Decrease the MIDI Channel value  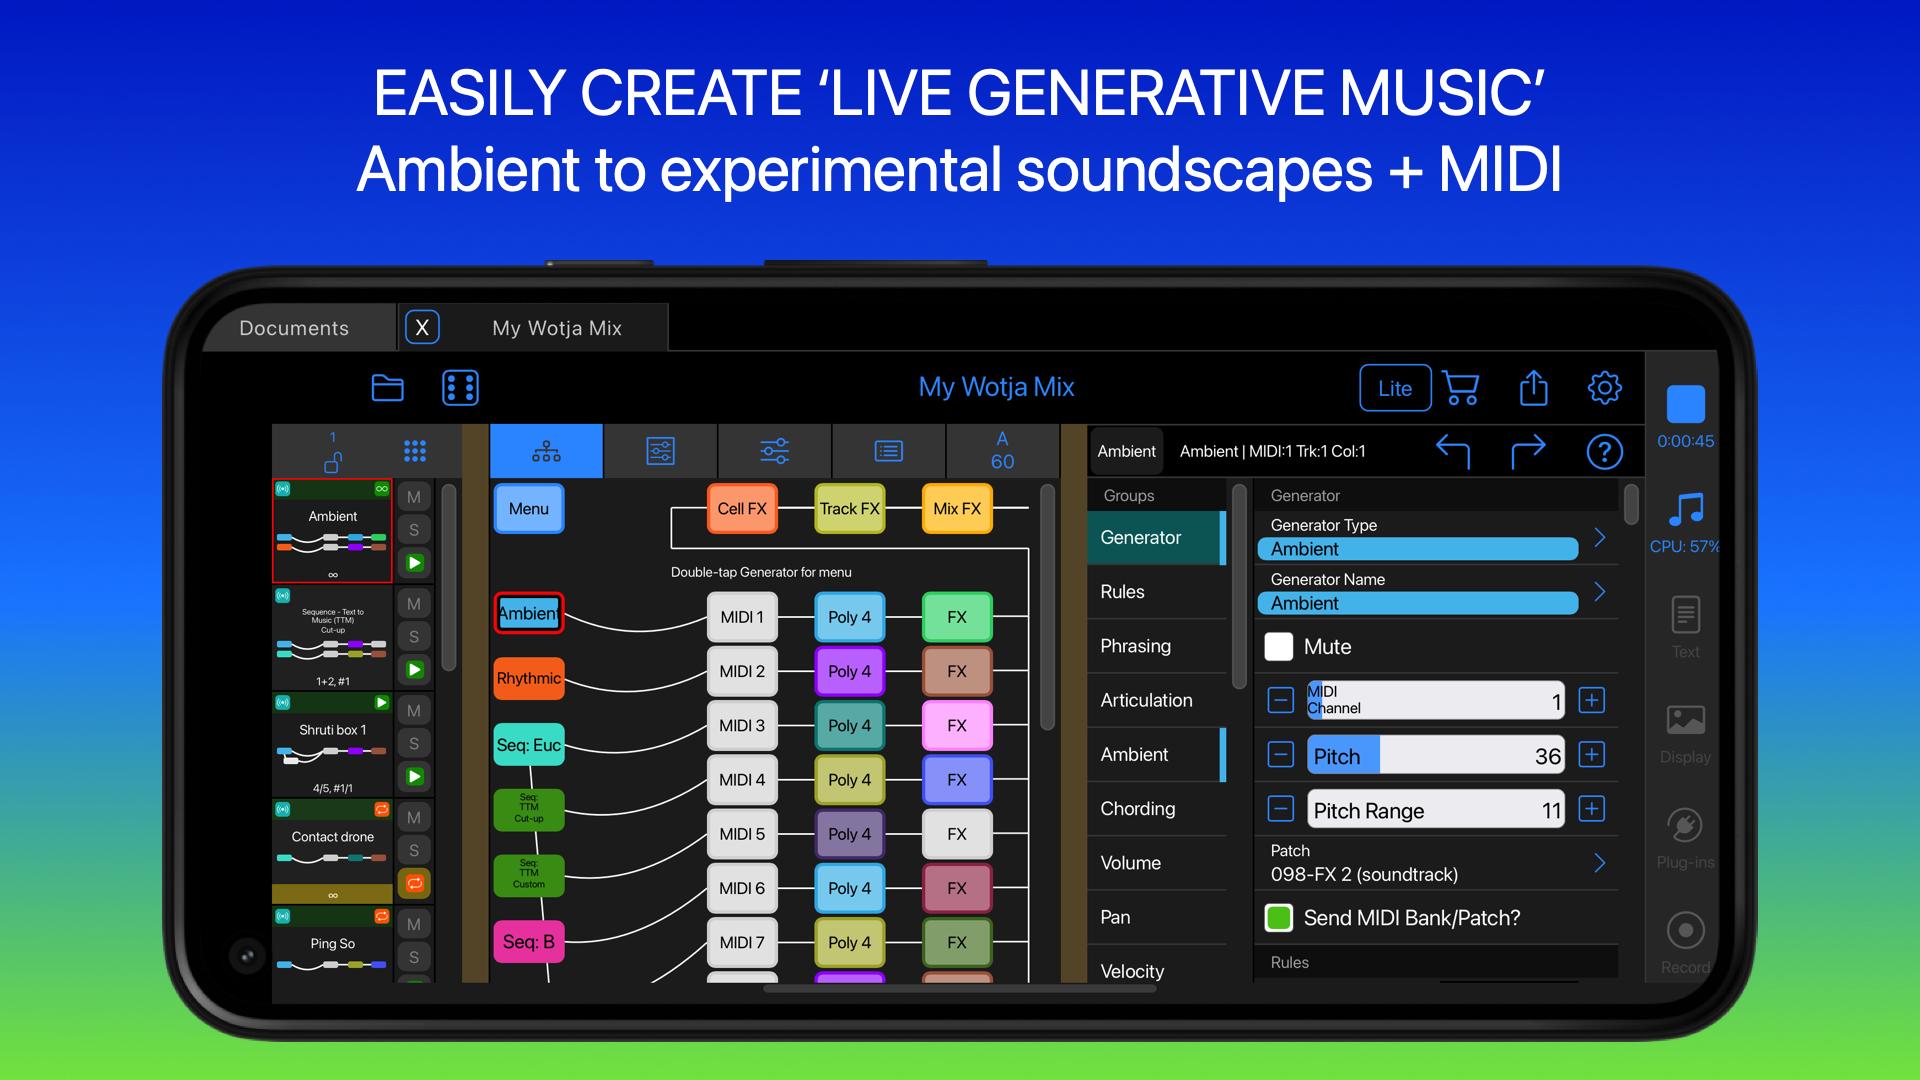pyautogui.click(x=1280, y=700)
